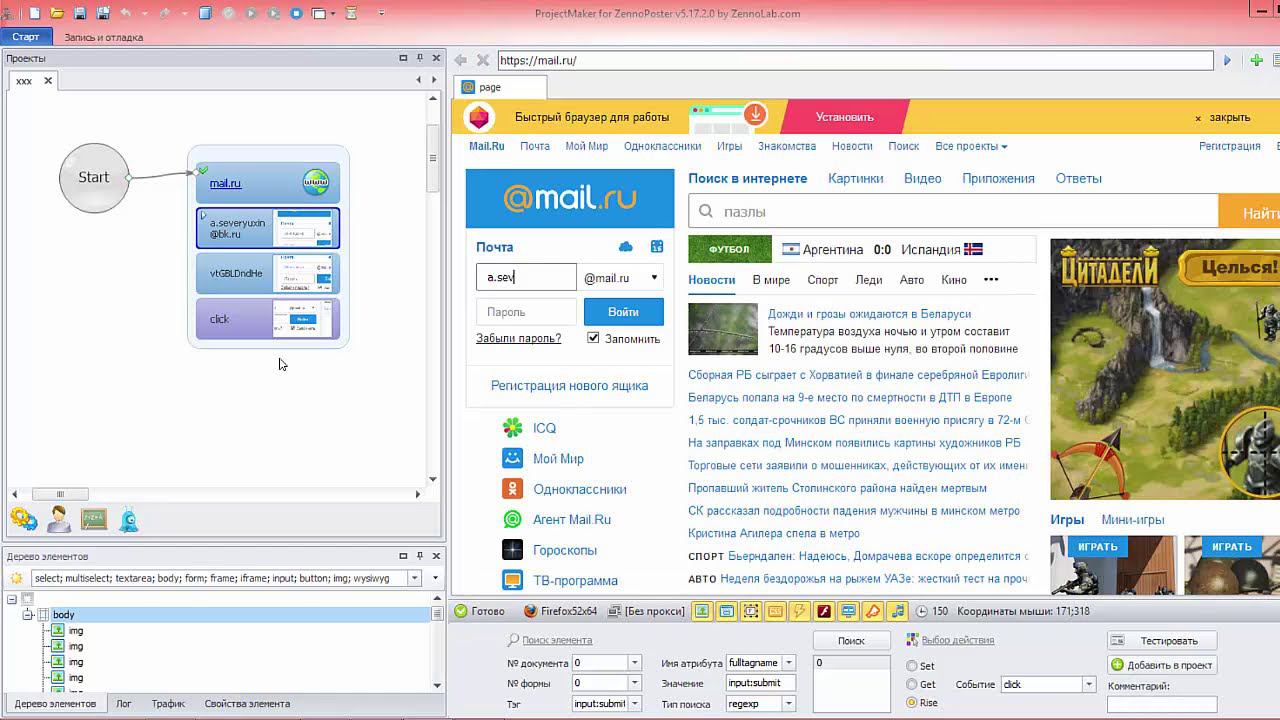Pin the Проекты panel with the pin icon
Image resolution: width=1280 pixels, height=720 pixels.
(x=420, y=58)
